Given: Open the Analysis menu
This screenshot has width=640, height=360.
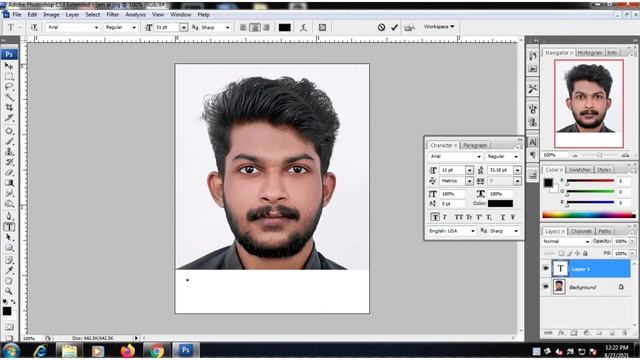Looking at the screenshot, I should click(135, 14).
